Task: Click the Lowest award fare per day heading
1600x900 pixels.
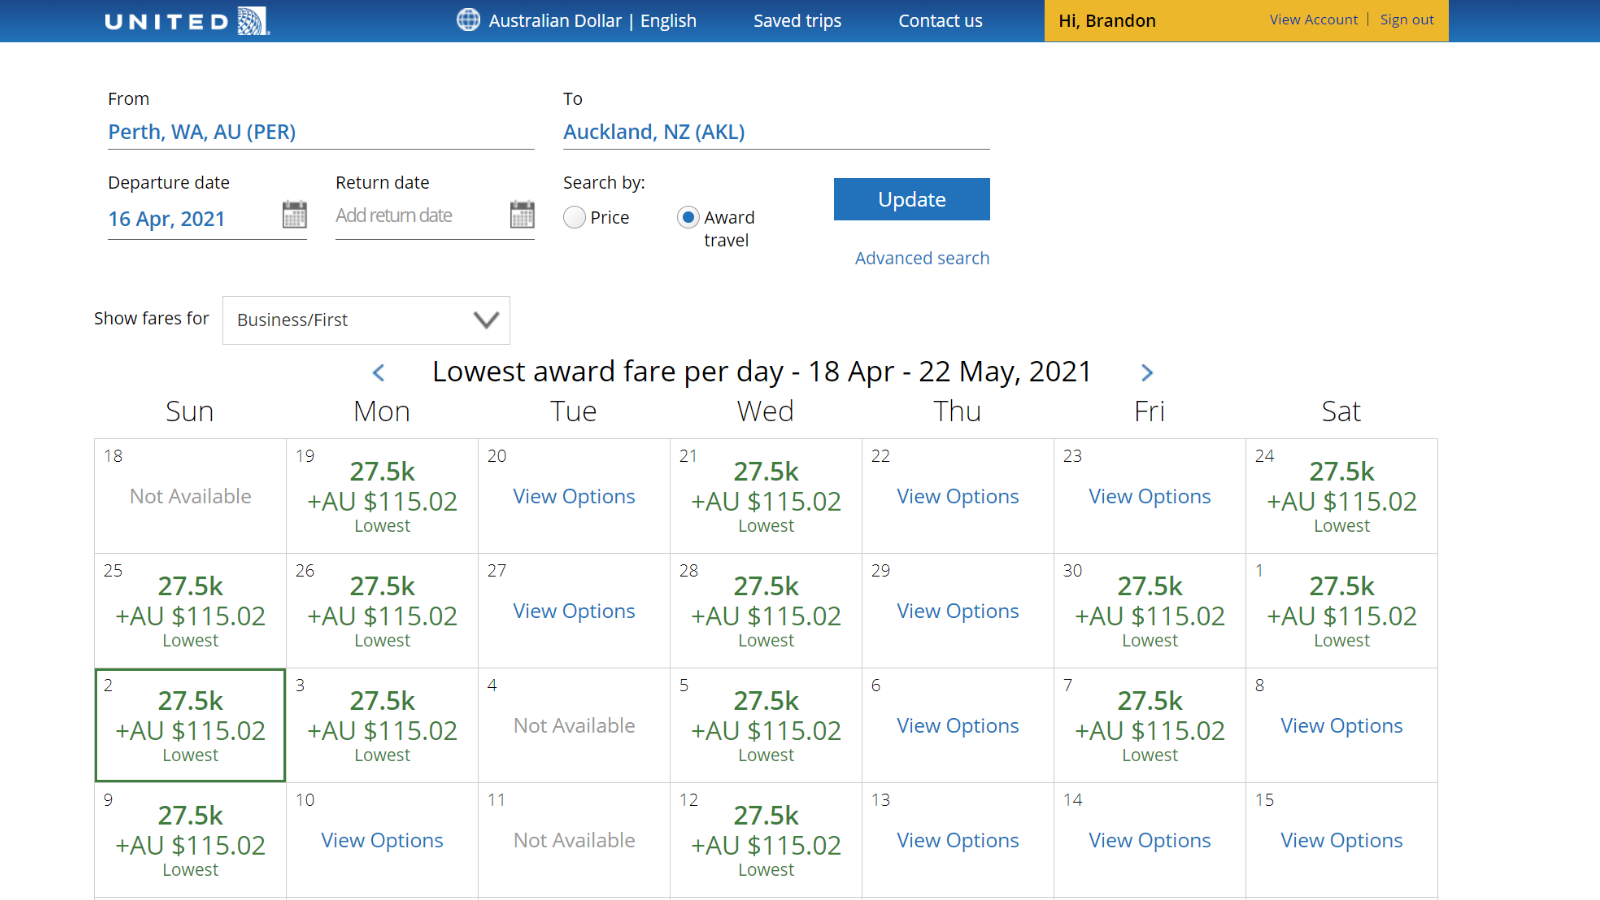Action: pyautogui.click(x=762, y=372)
